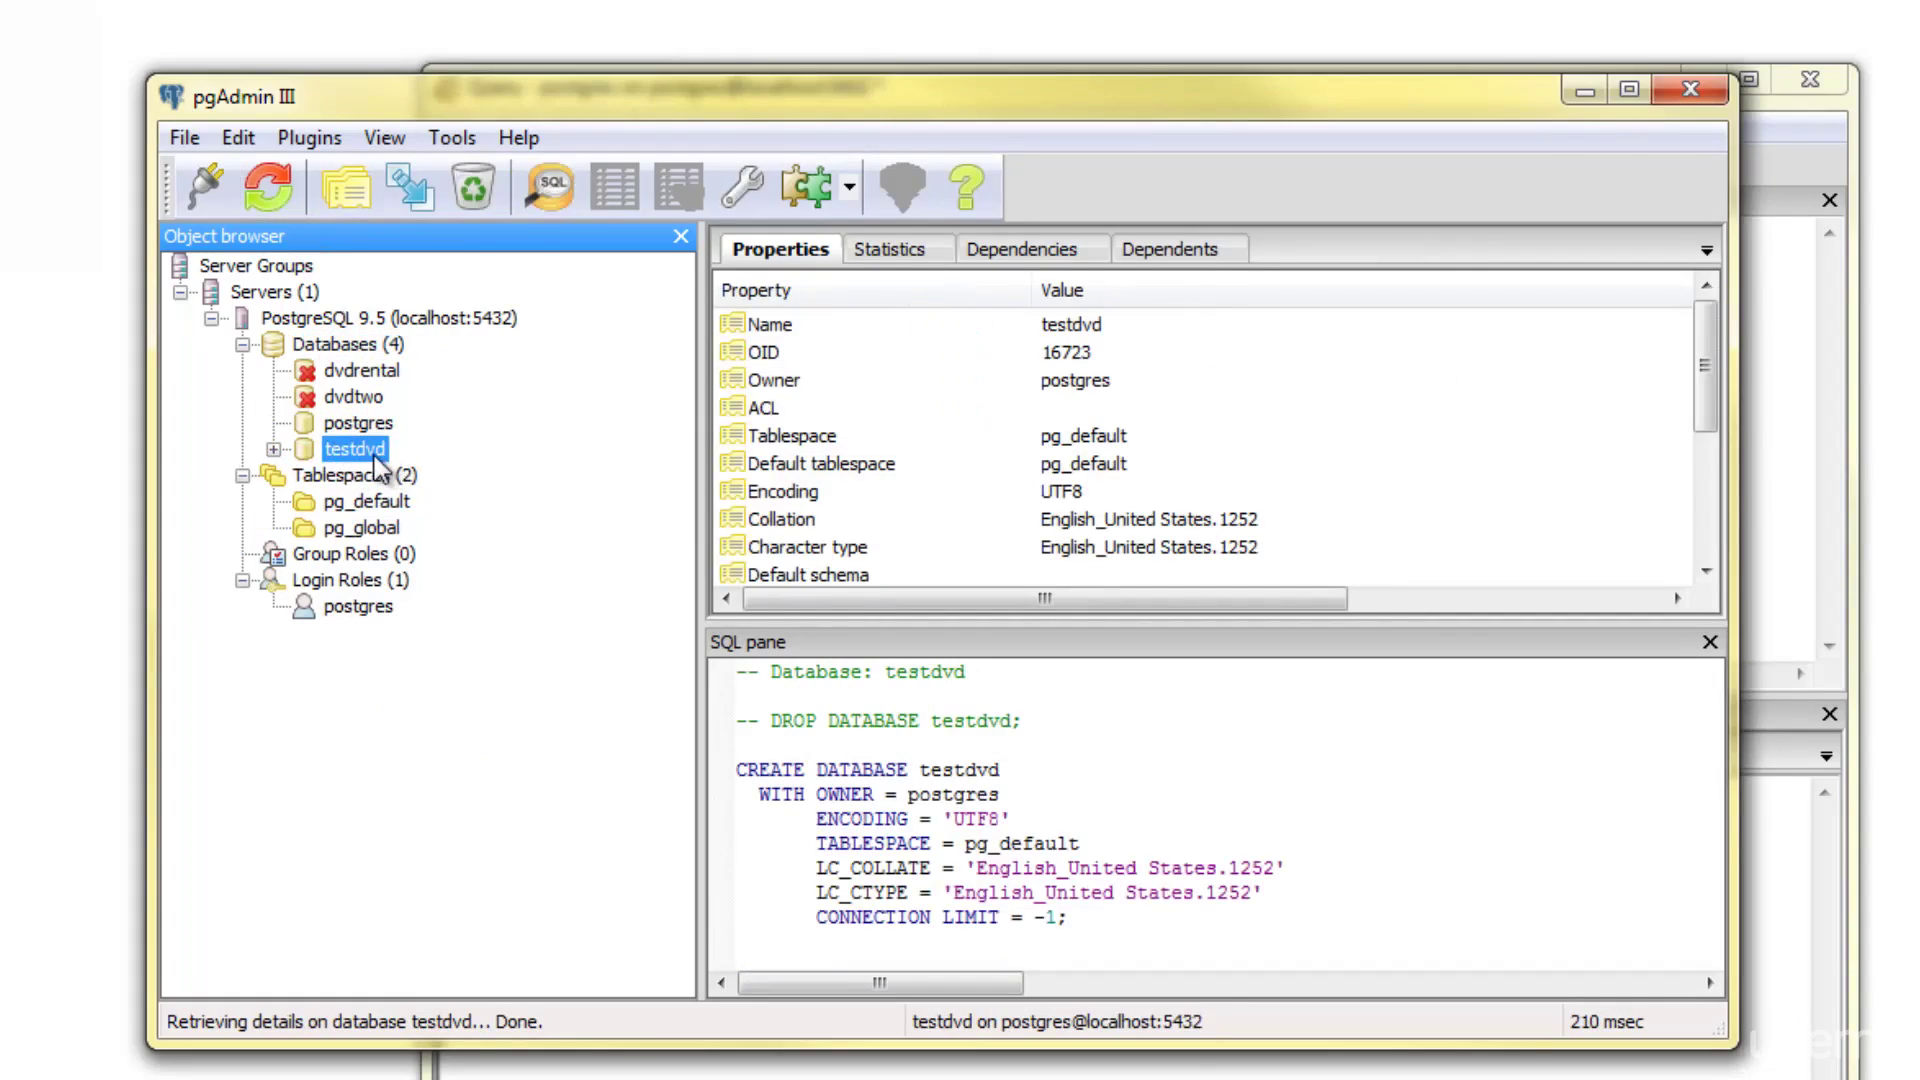Select the postgres login role entry
This screenshot has height=1080, width=1920.
pyautogui.click(x=357, y=605)
